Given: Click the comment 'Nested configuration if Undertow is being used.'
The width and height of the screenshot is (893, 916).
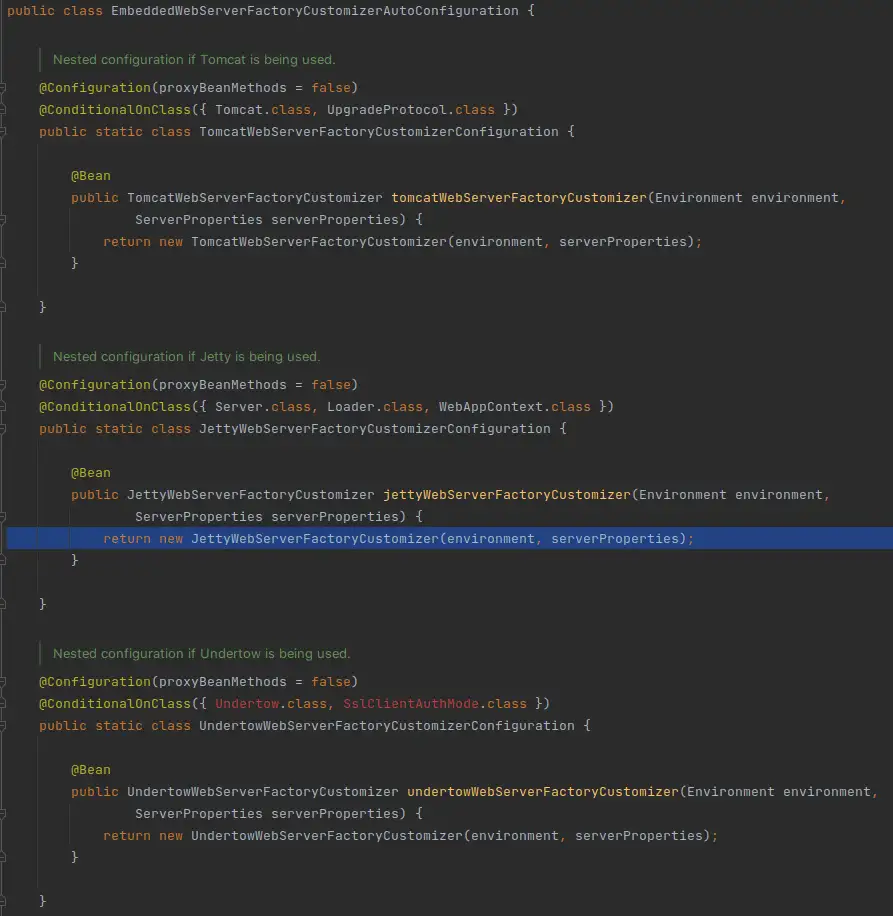Looking at the screenshot, I should [201, 654].
